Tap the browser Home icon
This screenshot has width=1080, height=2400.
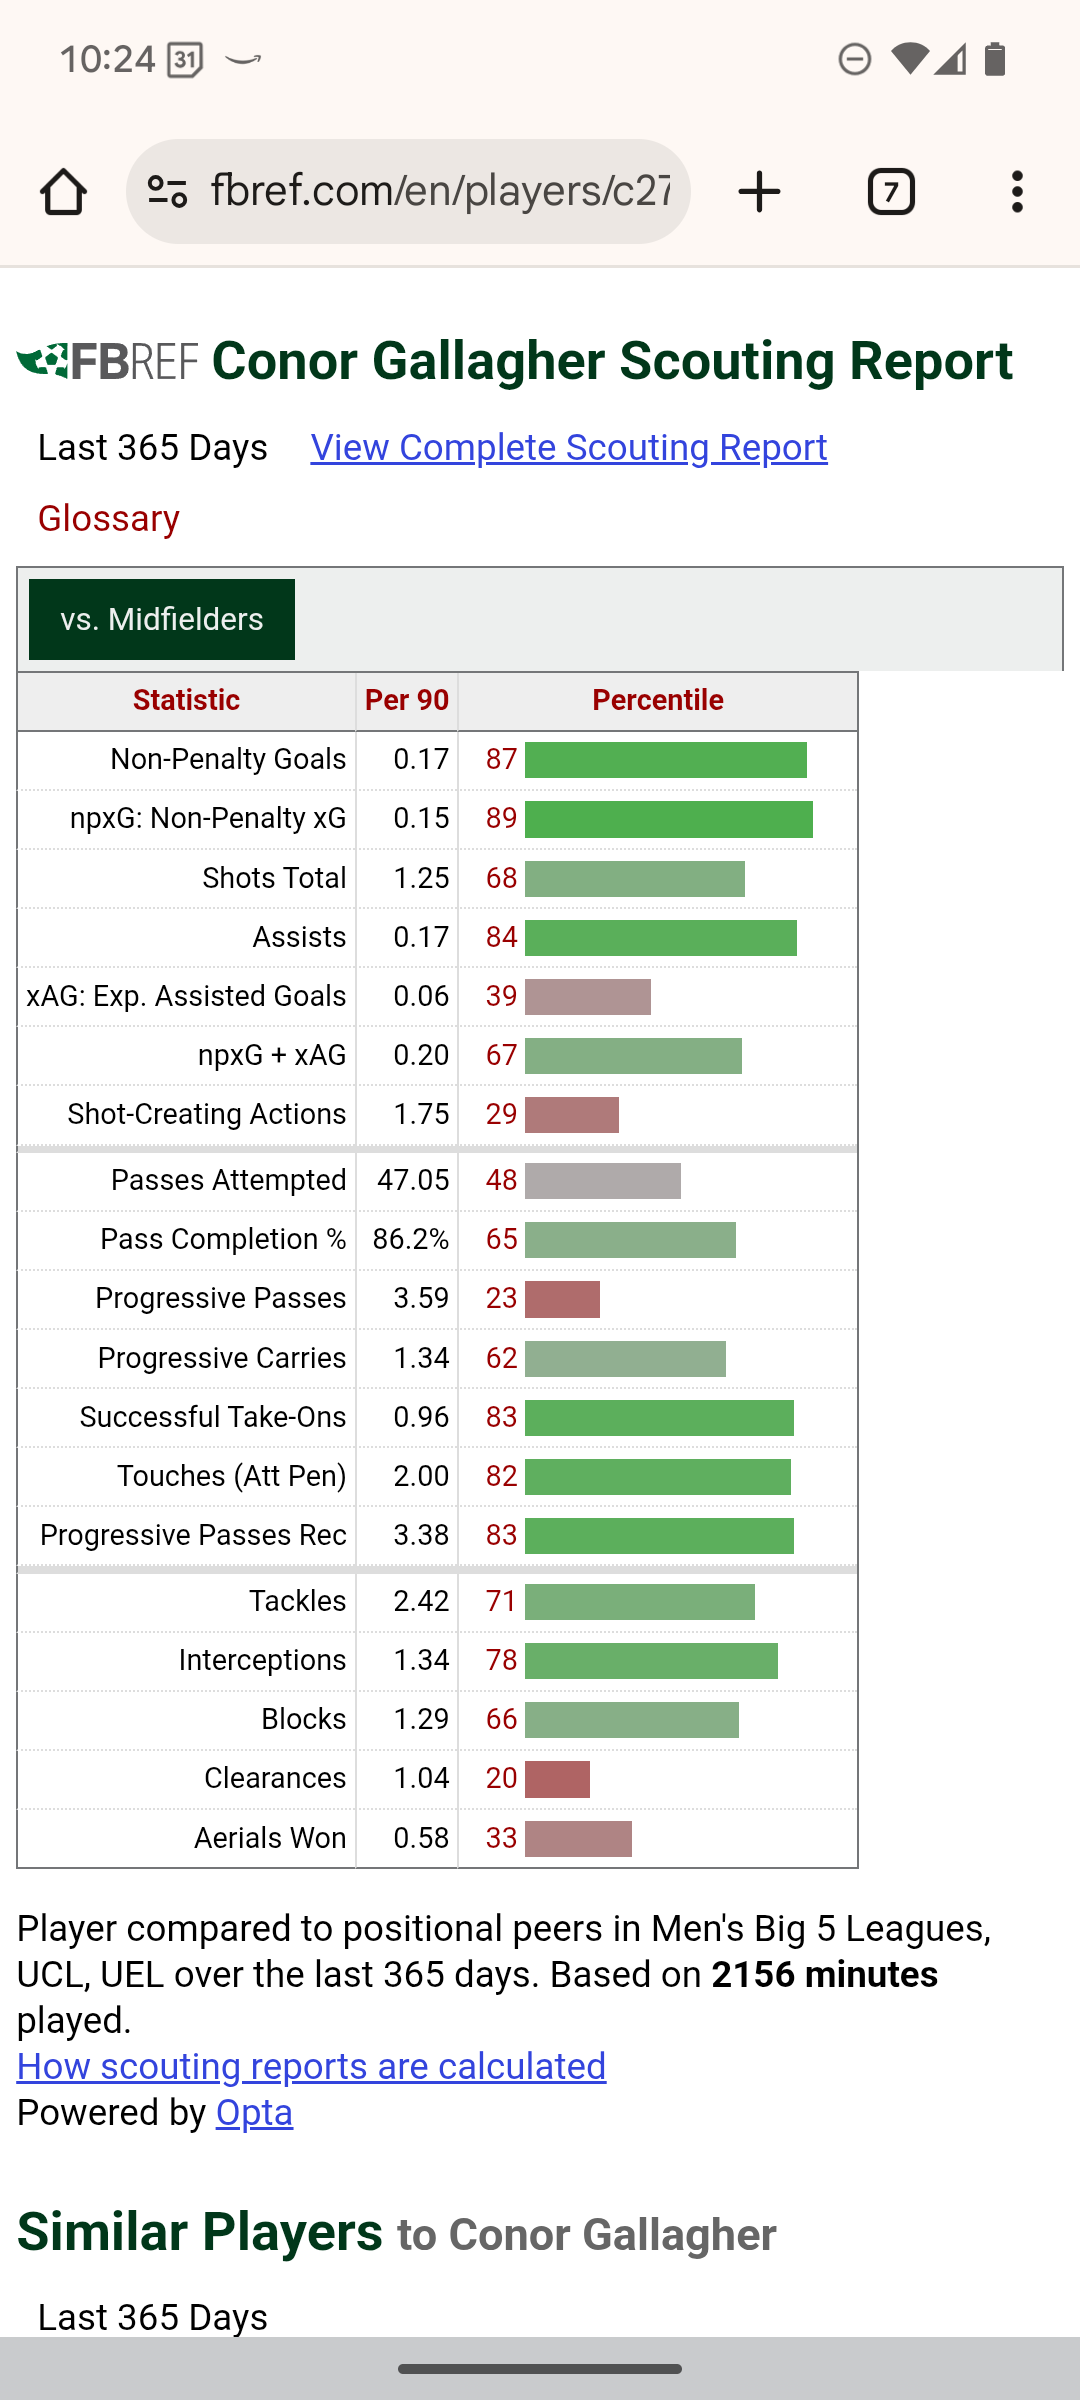63,192
